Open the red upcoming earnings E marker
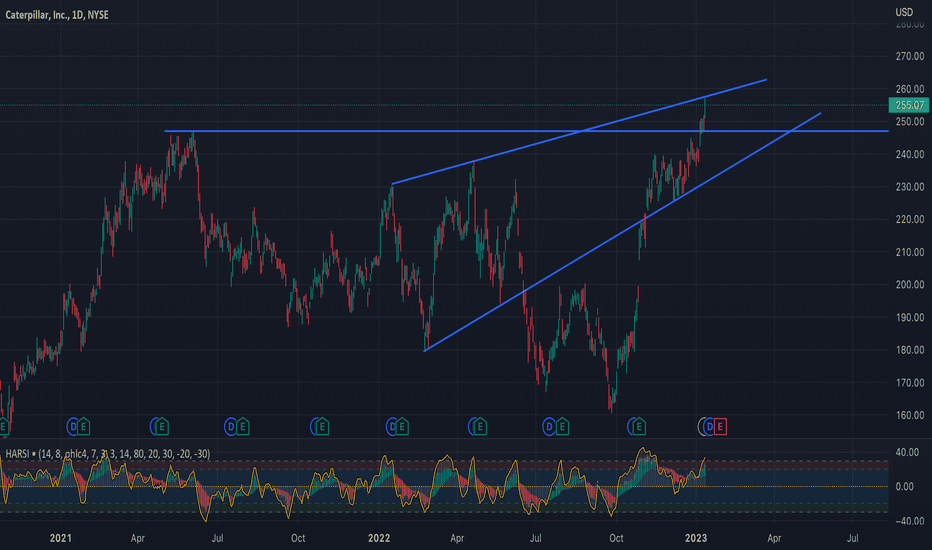This screenshot has height=550, width=932. (720, 426)
